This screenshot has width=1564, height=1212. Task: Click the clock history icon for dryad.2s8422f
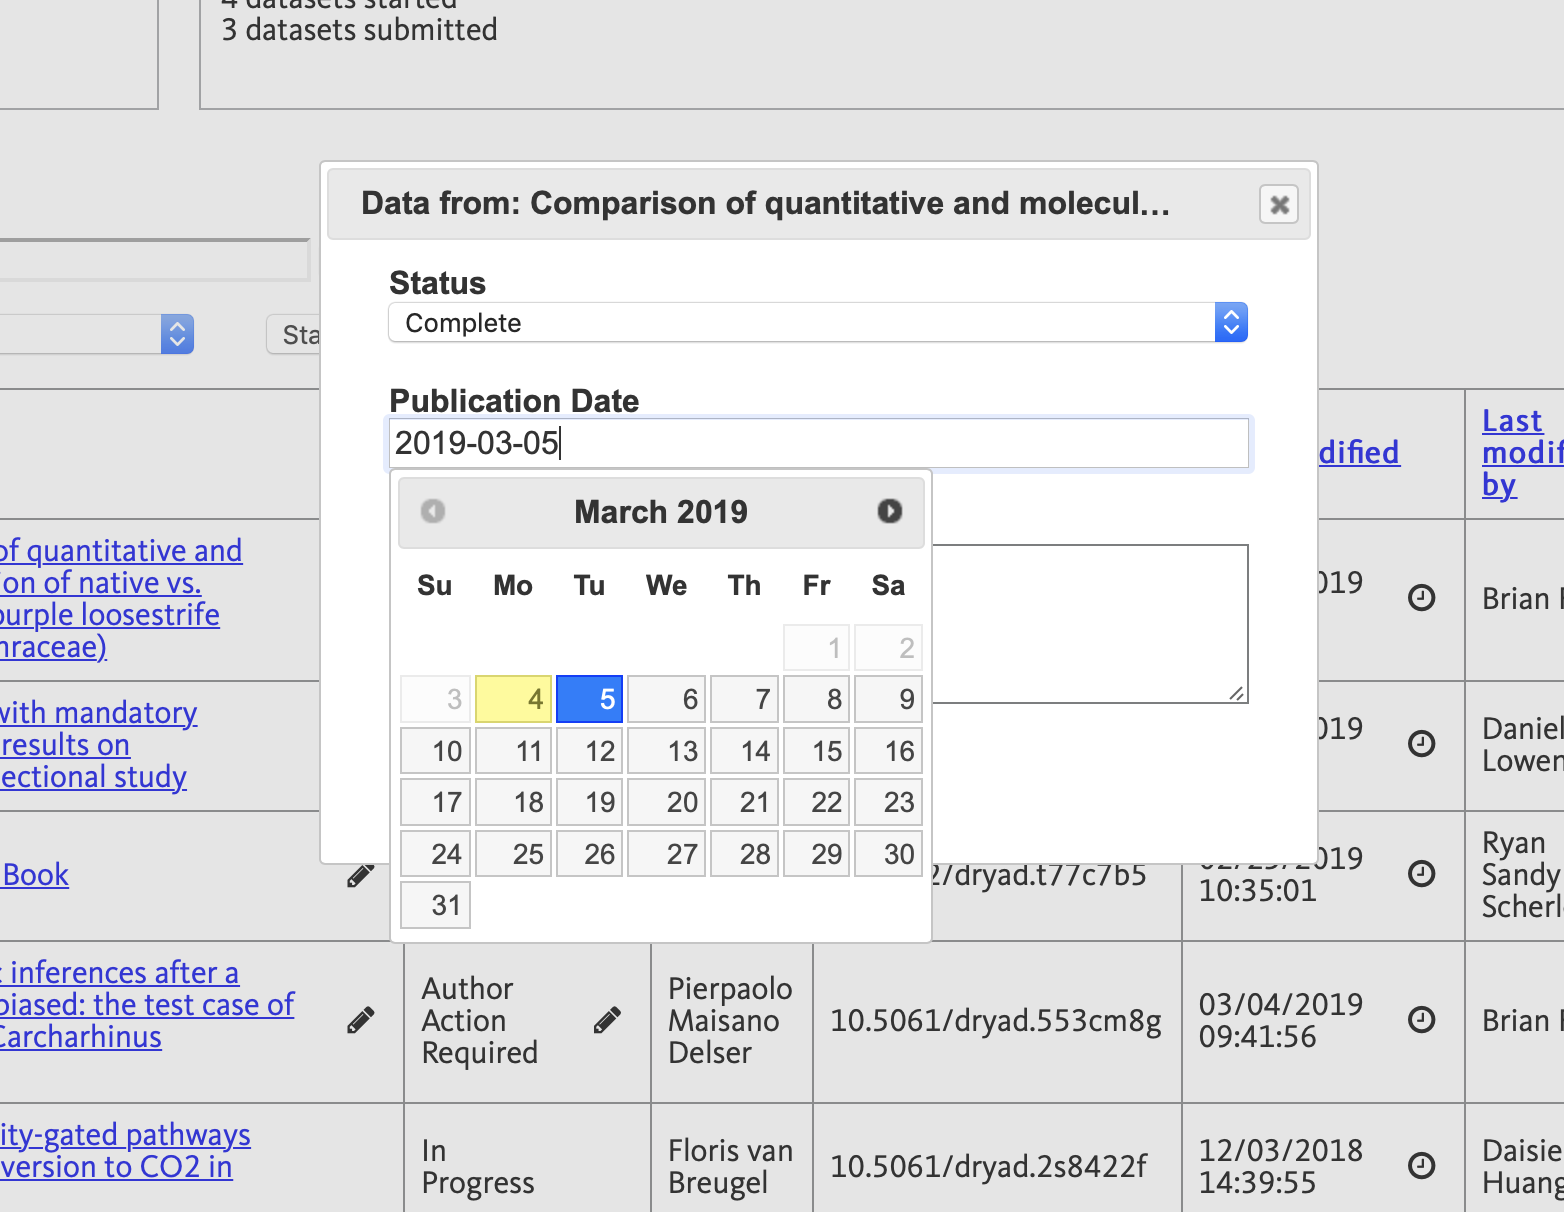[x=1422, y=1165]
